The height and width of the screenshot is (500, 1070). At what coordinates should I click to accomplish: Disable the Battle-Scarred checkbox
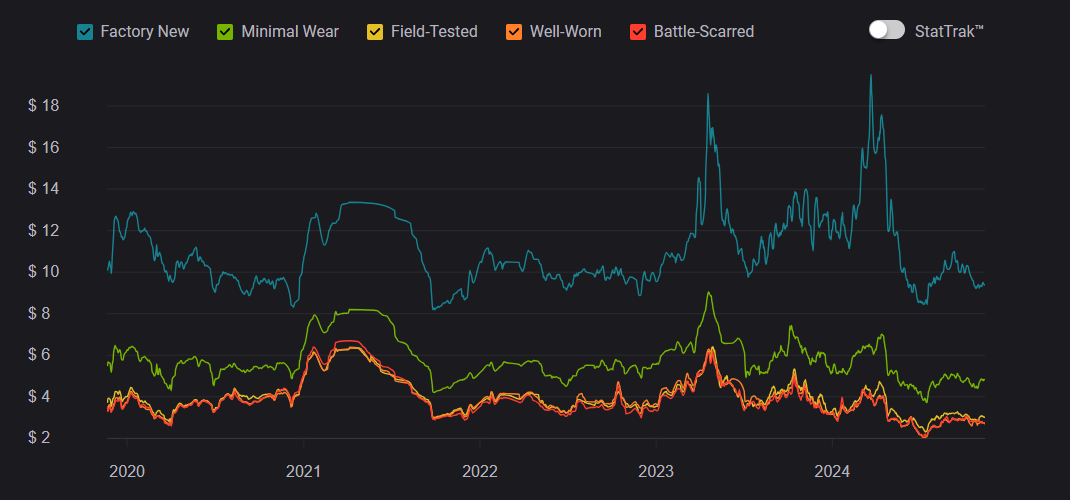coord(638,32)
